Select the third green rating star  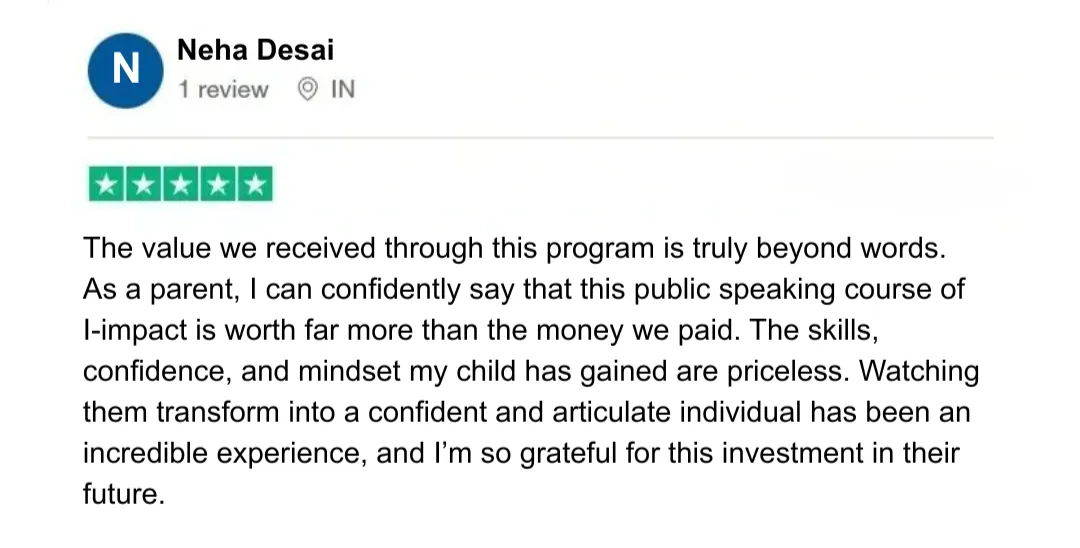181,185
